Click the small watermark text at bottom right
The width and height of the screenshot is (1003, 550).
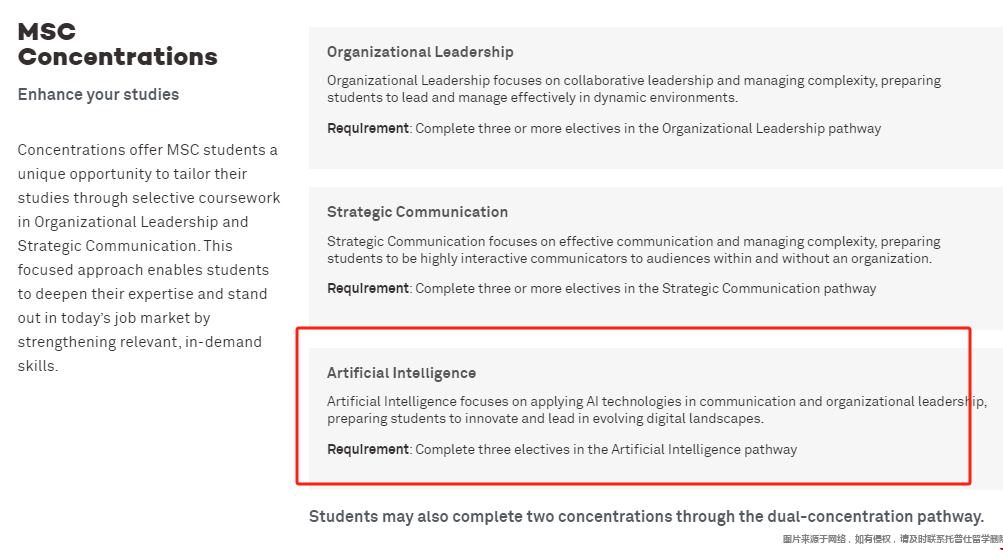tap(892, 539)
